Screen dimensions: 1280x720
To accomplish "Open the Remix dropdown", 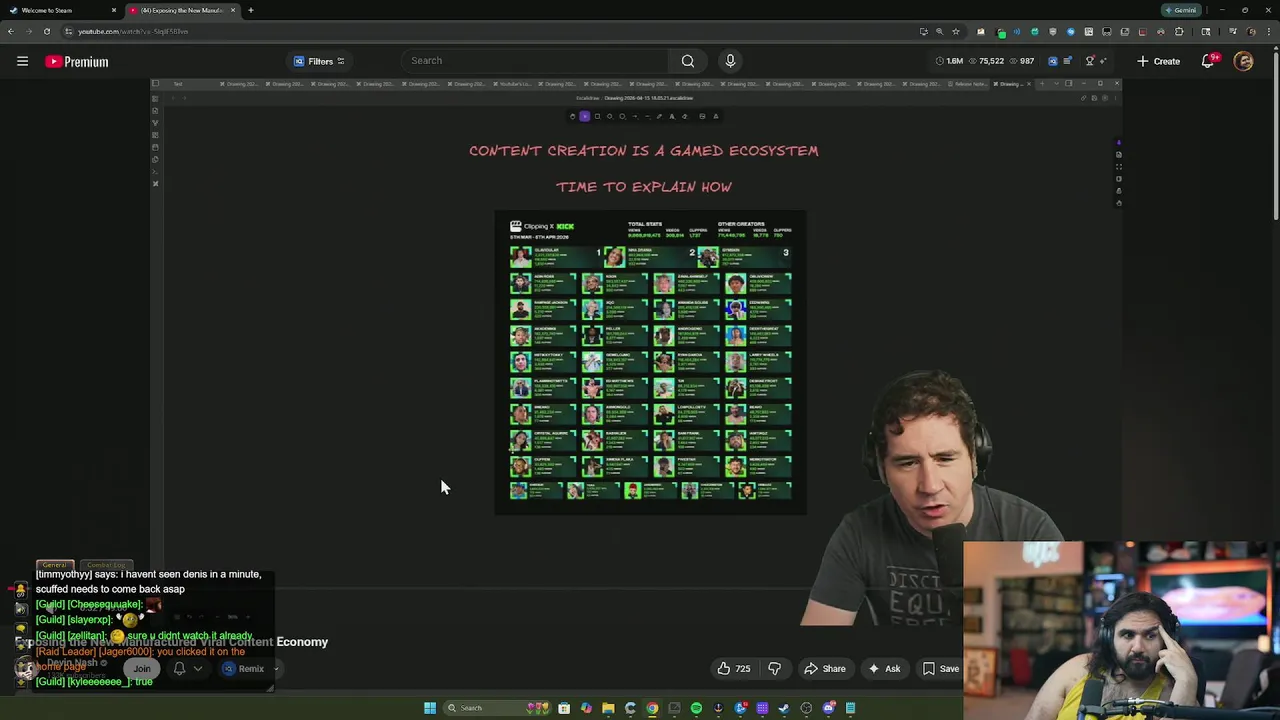I will coord(250,669).
